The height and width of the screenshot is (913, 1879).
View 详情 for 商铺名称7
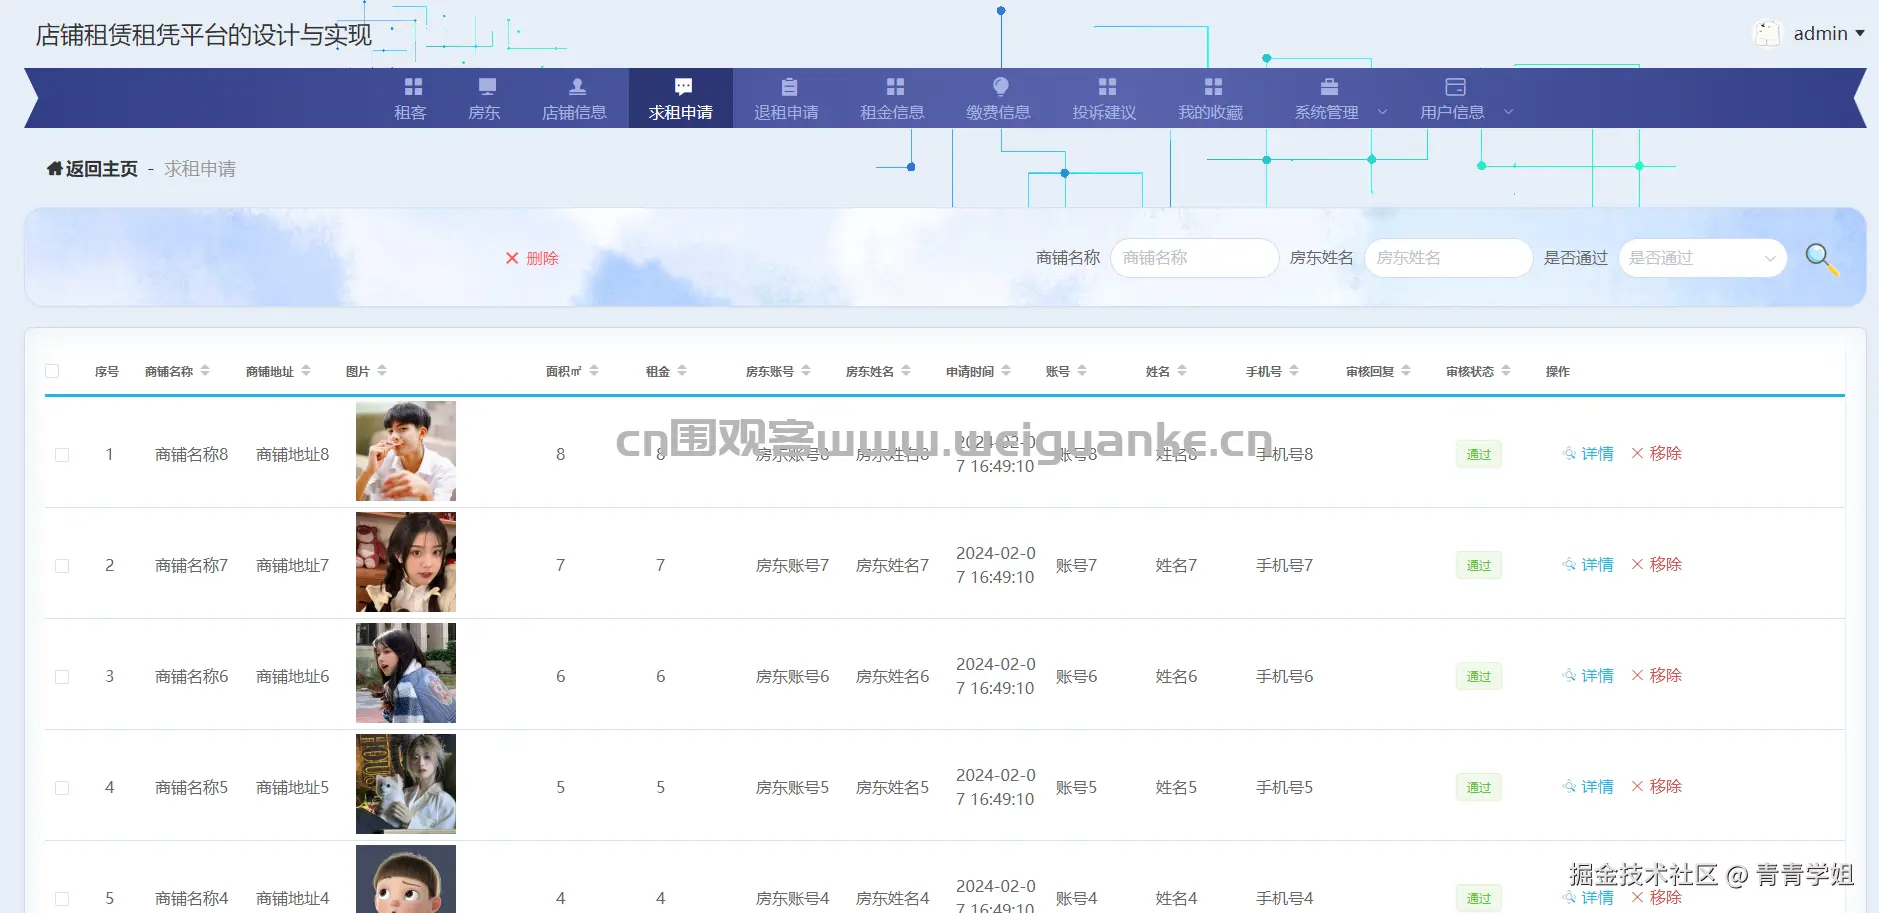pyautogui.click(x=1588, y=564)
